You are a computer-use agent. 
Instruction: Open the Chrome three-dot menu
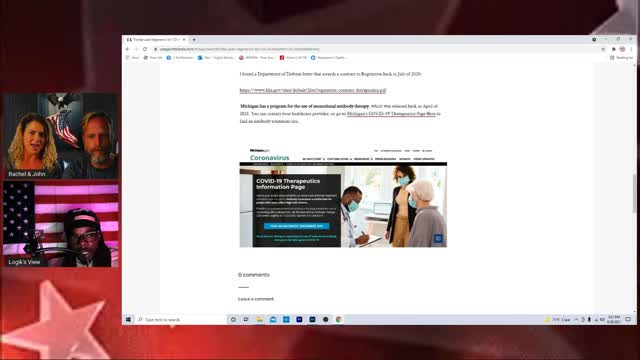pyautogui.click(x=631, y=49)
